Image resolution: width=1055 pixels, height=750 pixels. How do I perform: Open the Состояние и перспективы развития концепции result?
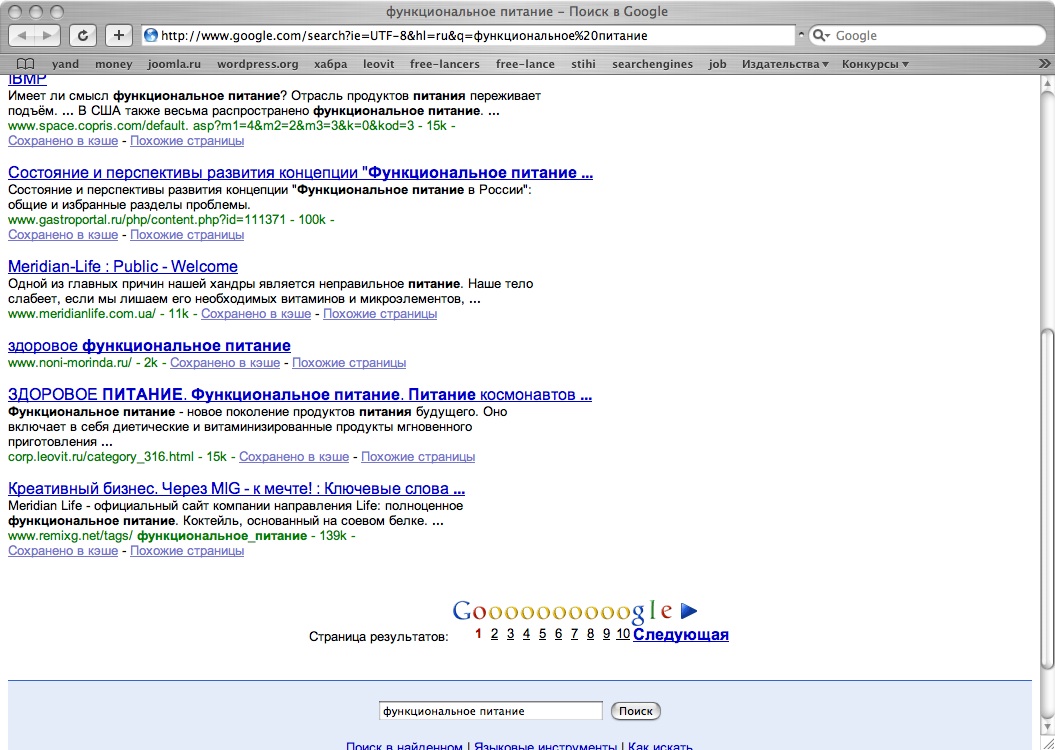pyautogui.click(x=300, y=173)
